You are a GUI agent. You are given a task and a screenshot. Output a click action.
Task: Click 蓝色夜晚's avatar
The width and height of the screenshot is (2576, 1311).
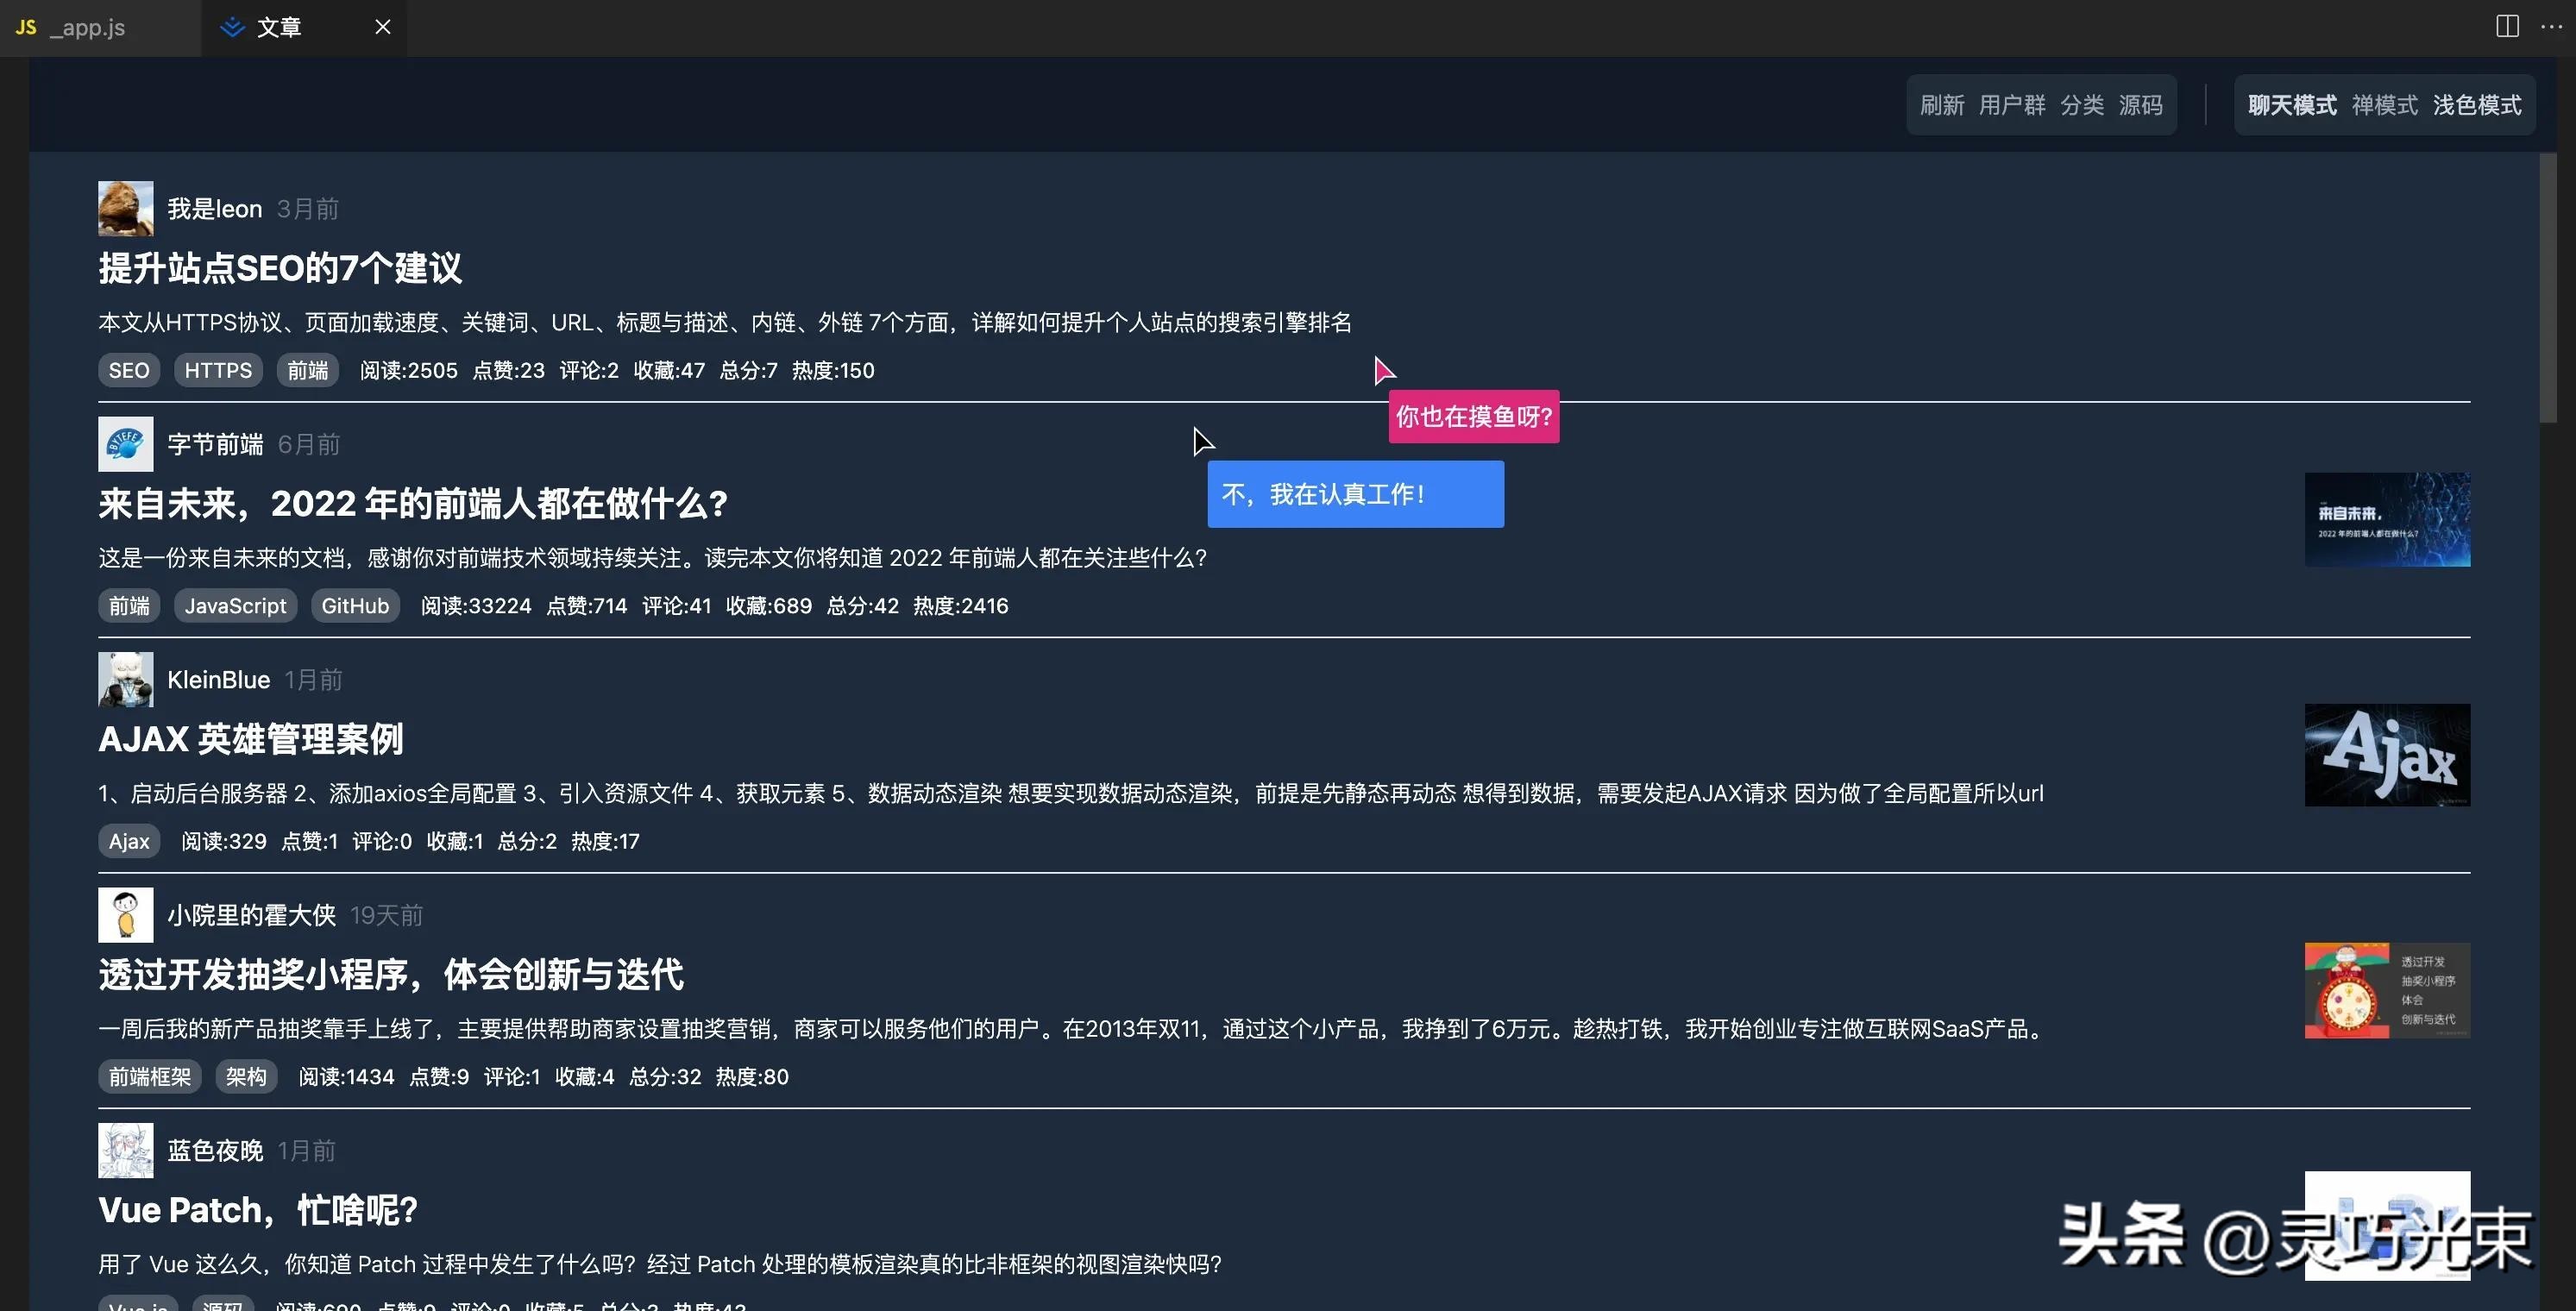[x=125, y=1149]
